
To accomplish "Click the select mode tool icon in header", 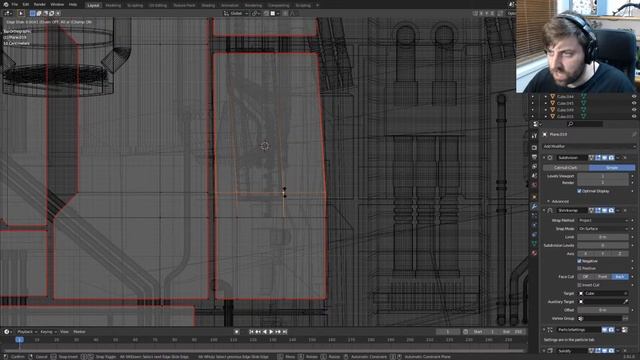I will [21, 13].
